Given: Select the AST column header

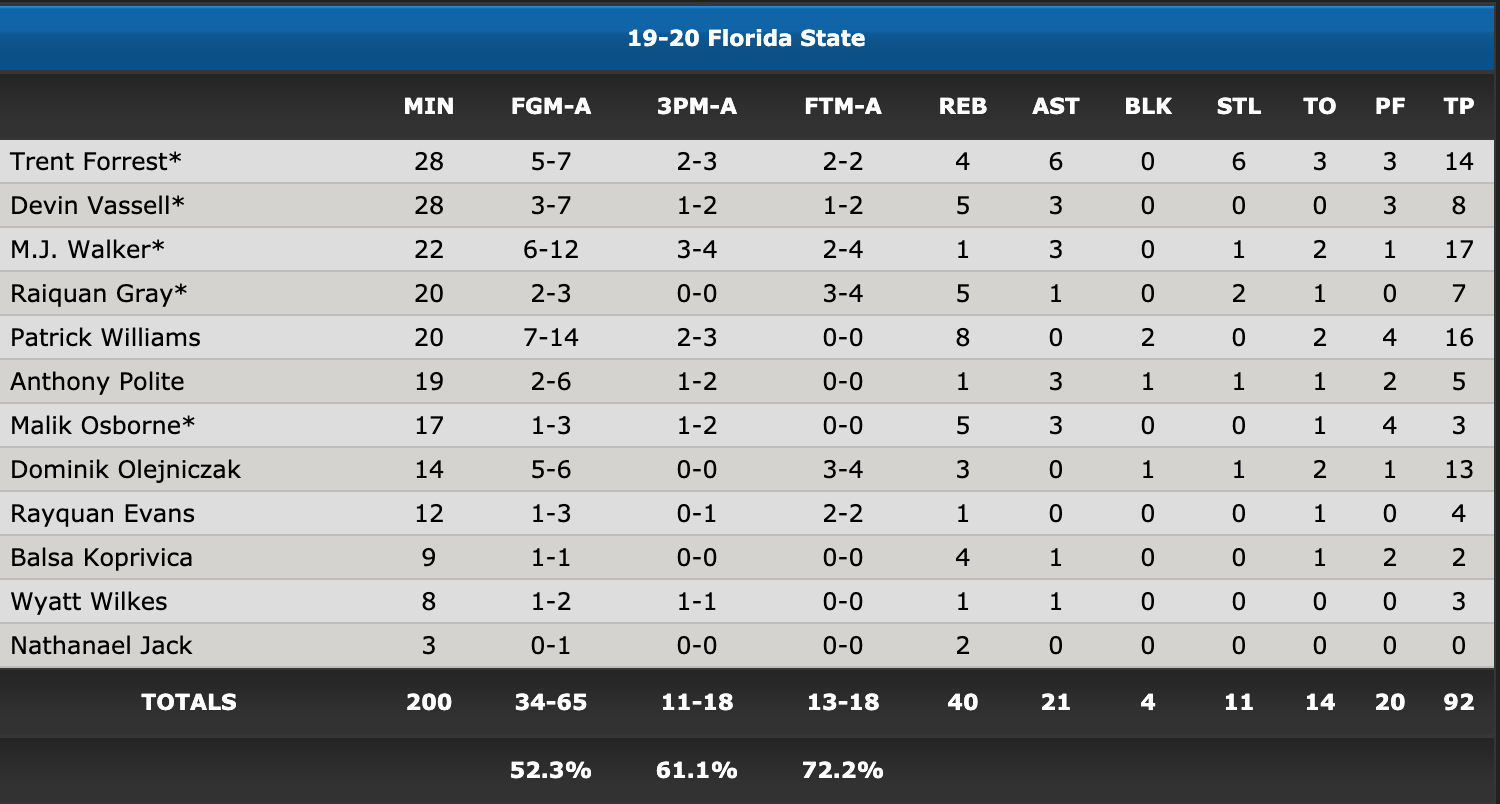Looking at the screenshot, I should pyautogui.click(x=1056, y=106).
